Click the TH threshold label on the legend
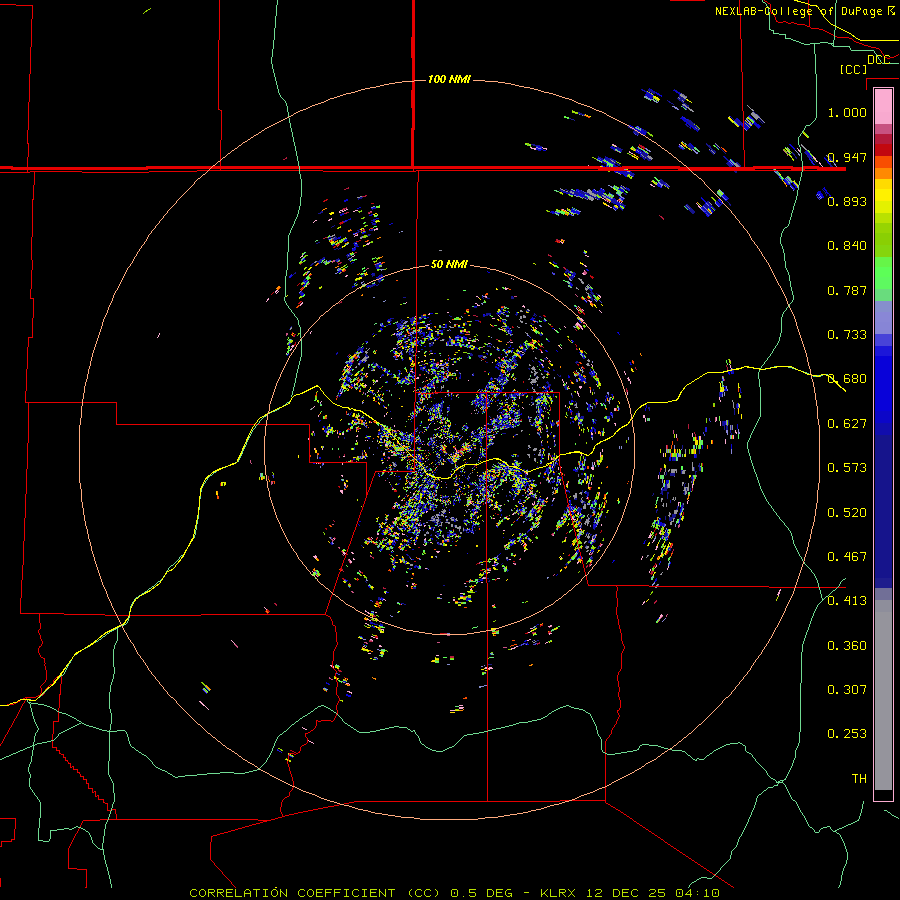Viewport: 900px width, 900px height. pyautogui.click(x=859, y=779)
